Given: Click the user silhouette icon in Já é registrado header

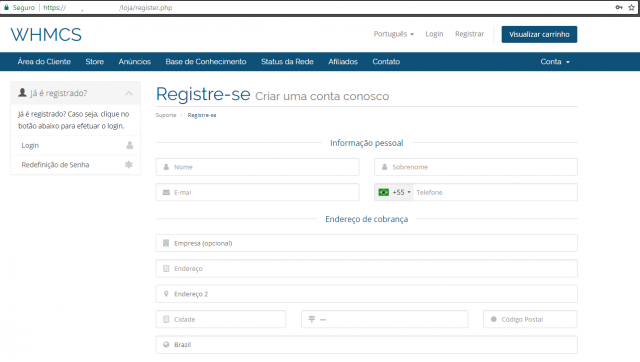Looking at the screenshot, I should pos(22,93).
